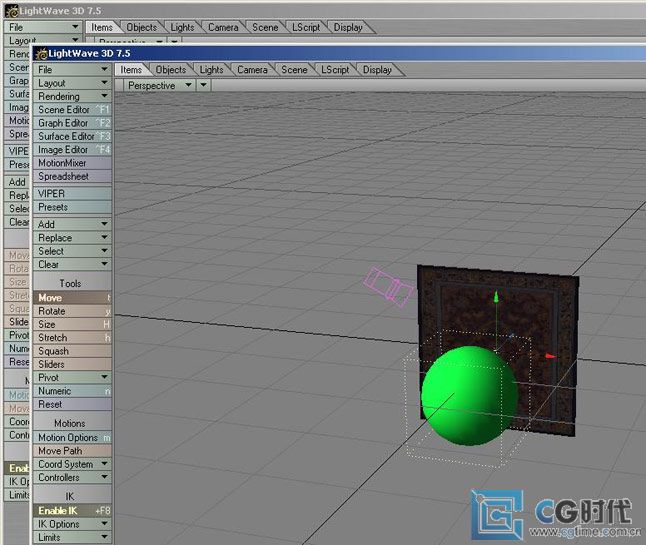Select the Lights tab in the back window
The height and width of the screenshot is (545, 646).
(x=182, y=27)
